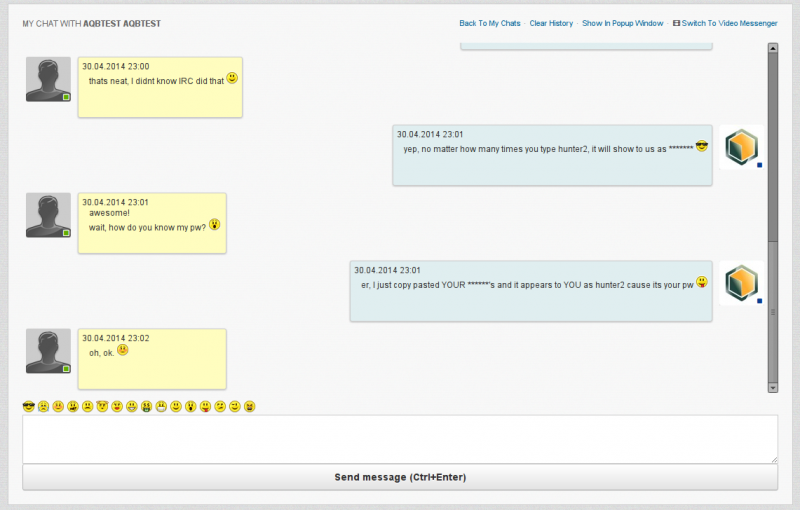Insert the cool sunglasses emoticon from picker row
Screen dimensions: 800x510
click(x=29, y=406)
